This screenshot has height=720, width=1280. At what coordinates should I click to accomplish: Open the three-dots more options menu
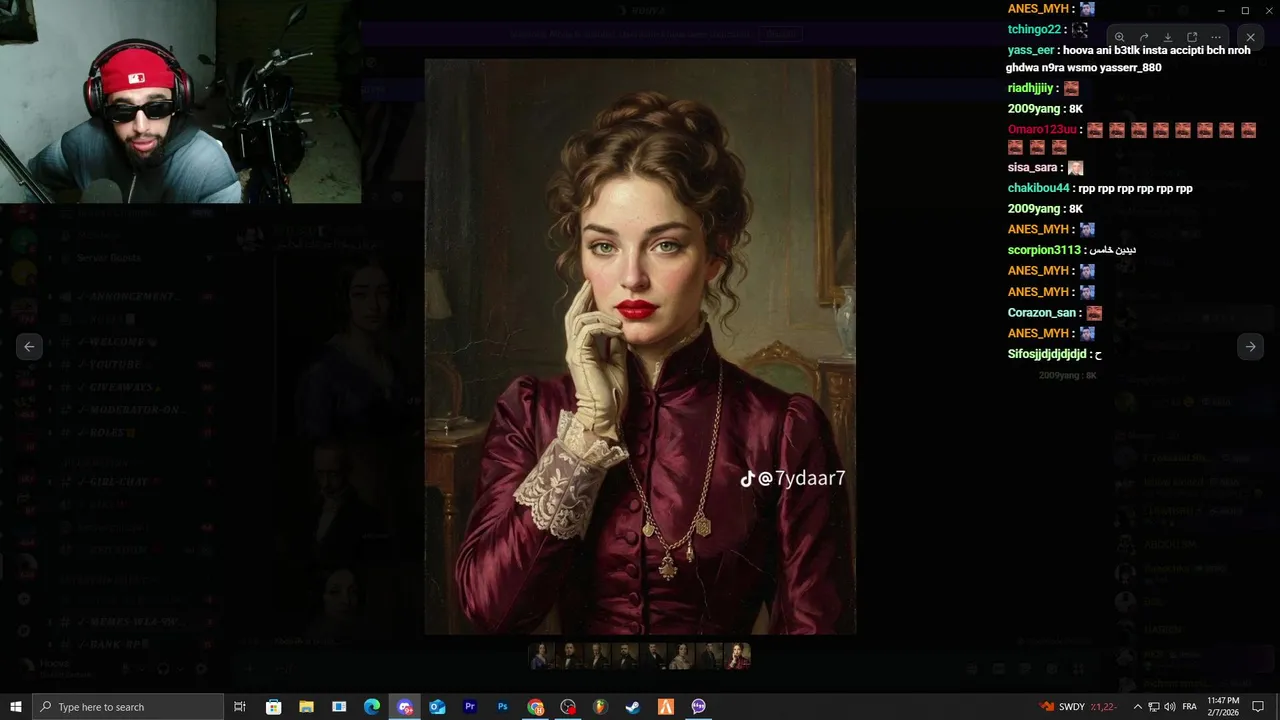coord(1216,37)
